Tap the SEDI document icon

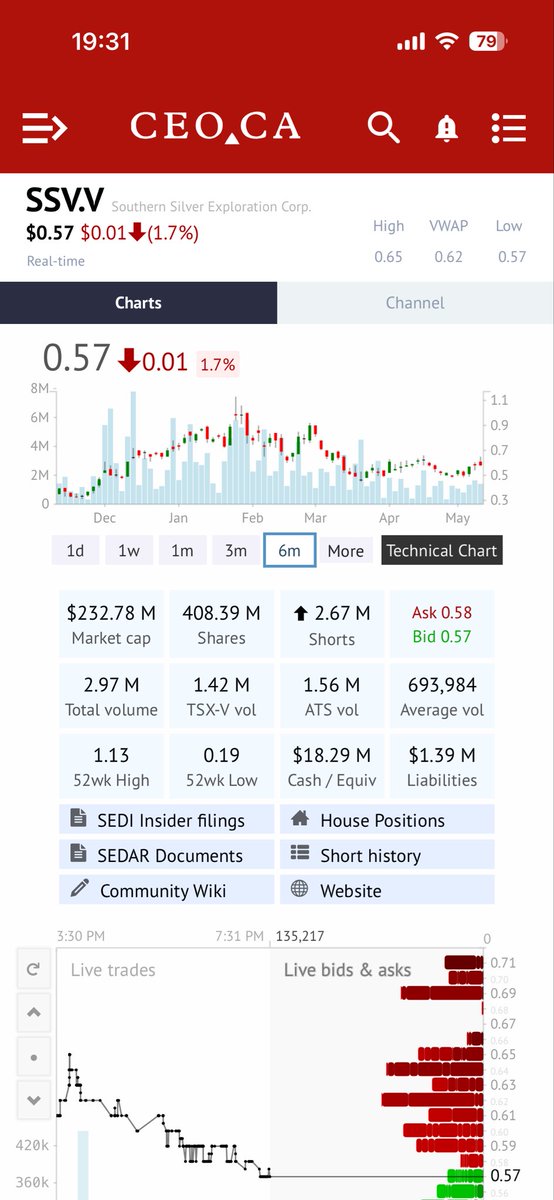pyautogui.click(x=79, y=819)
